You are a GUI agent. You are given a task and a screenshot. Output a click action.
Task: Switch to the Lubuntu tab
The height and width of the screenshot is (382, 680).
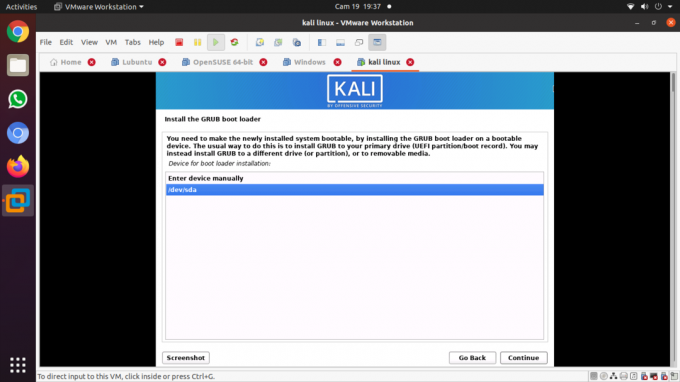(131, 62)
